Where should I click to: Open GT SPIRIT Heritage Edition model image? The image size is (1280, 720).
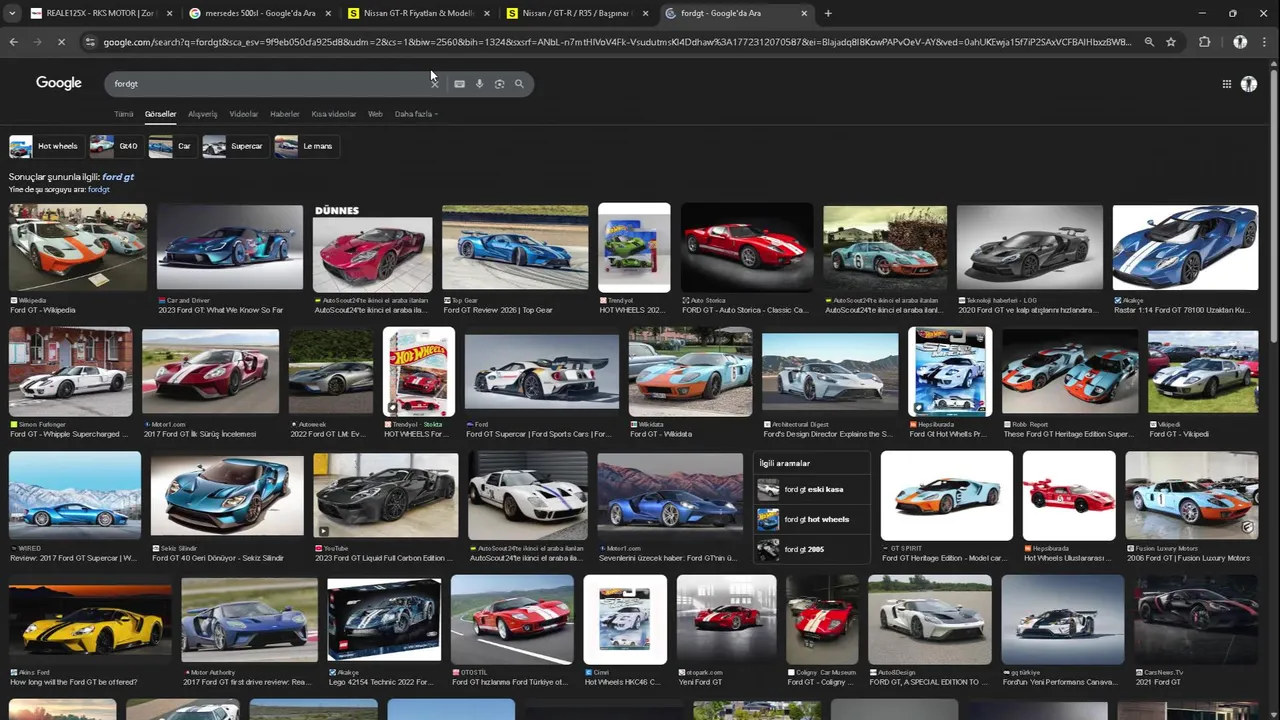click(x=947, y=495)
